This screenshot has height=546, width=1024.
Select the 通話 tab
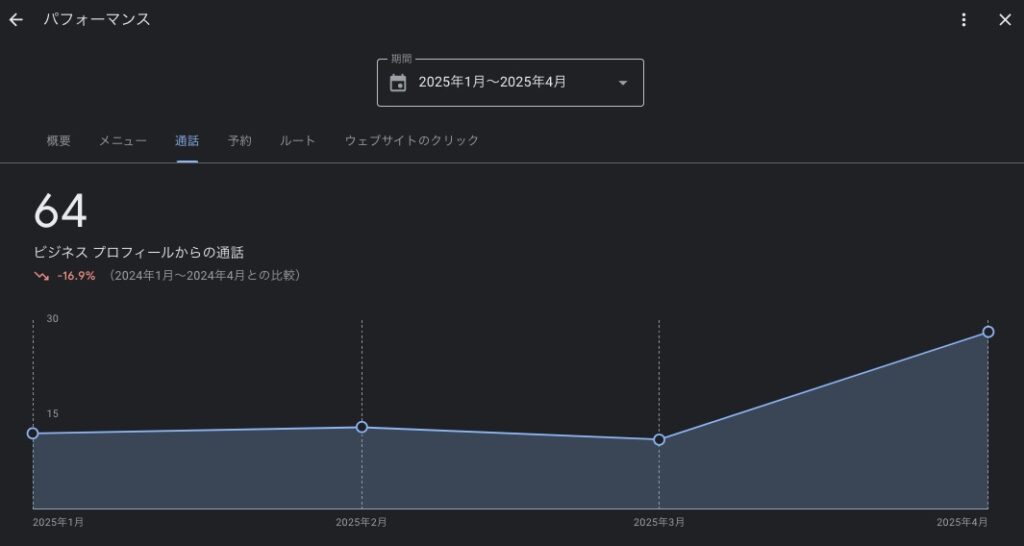click(x=187, y=141)
